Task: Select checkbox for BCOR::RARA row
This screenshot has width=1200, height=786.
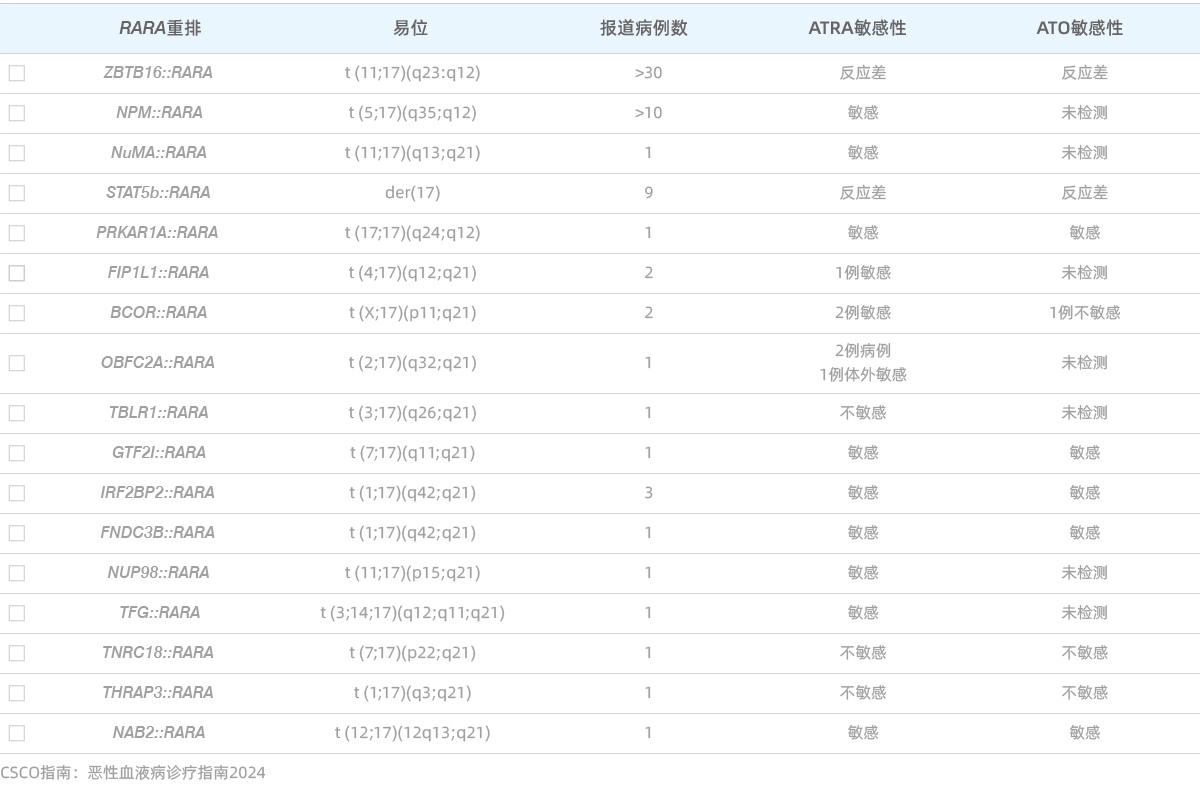Action: tap(17, 313)
